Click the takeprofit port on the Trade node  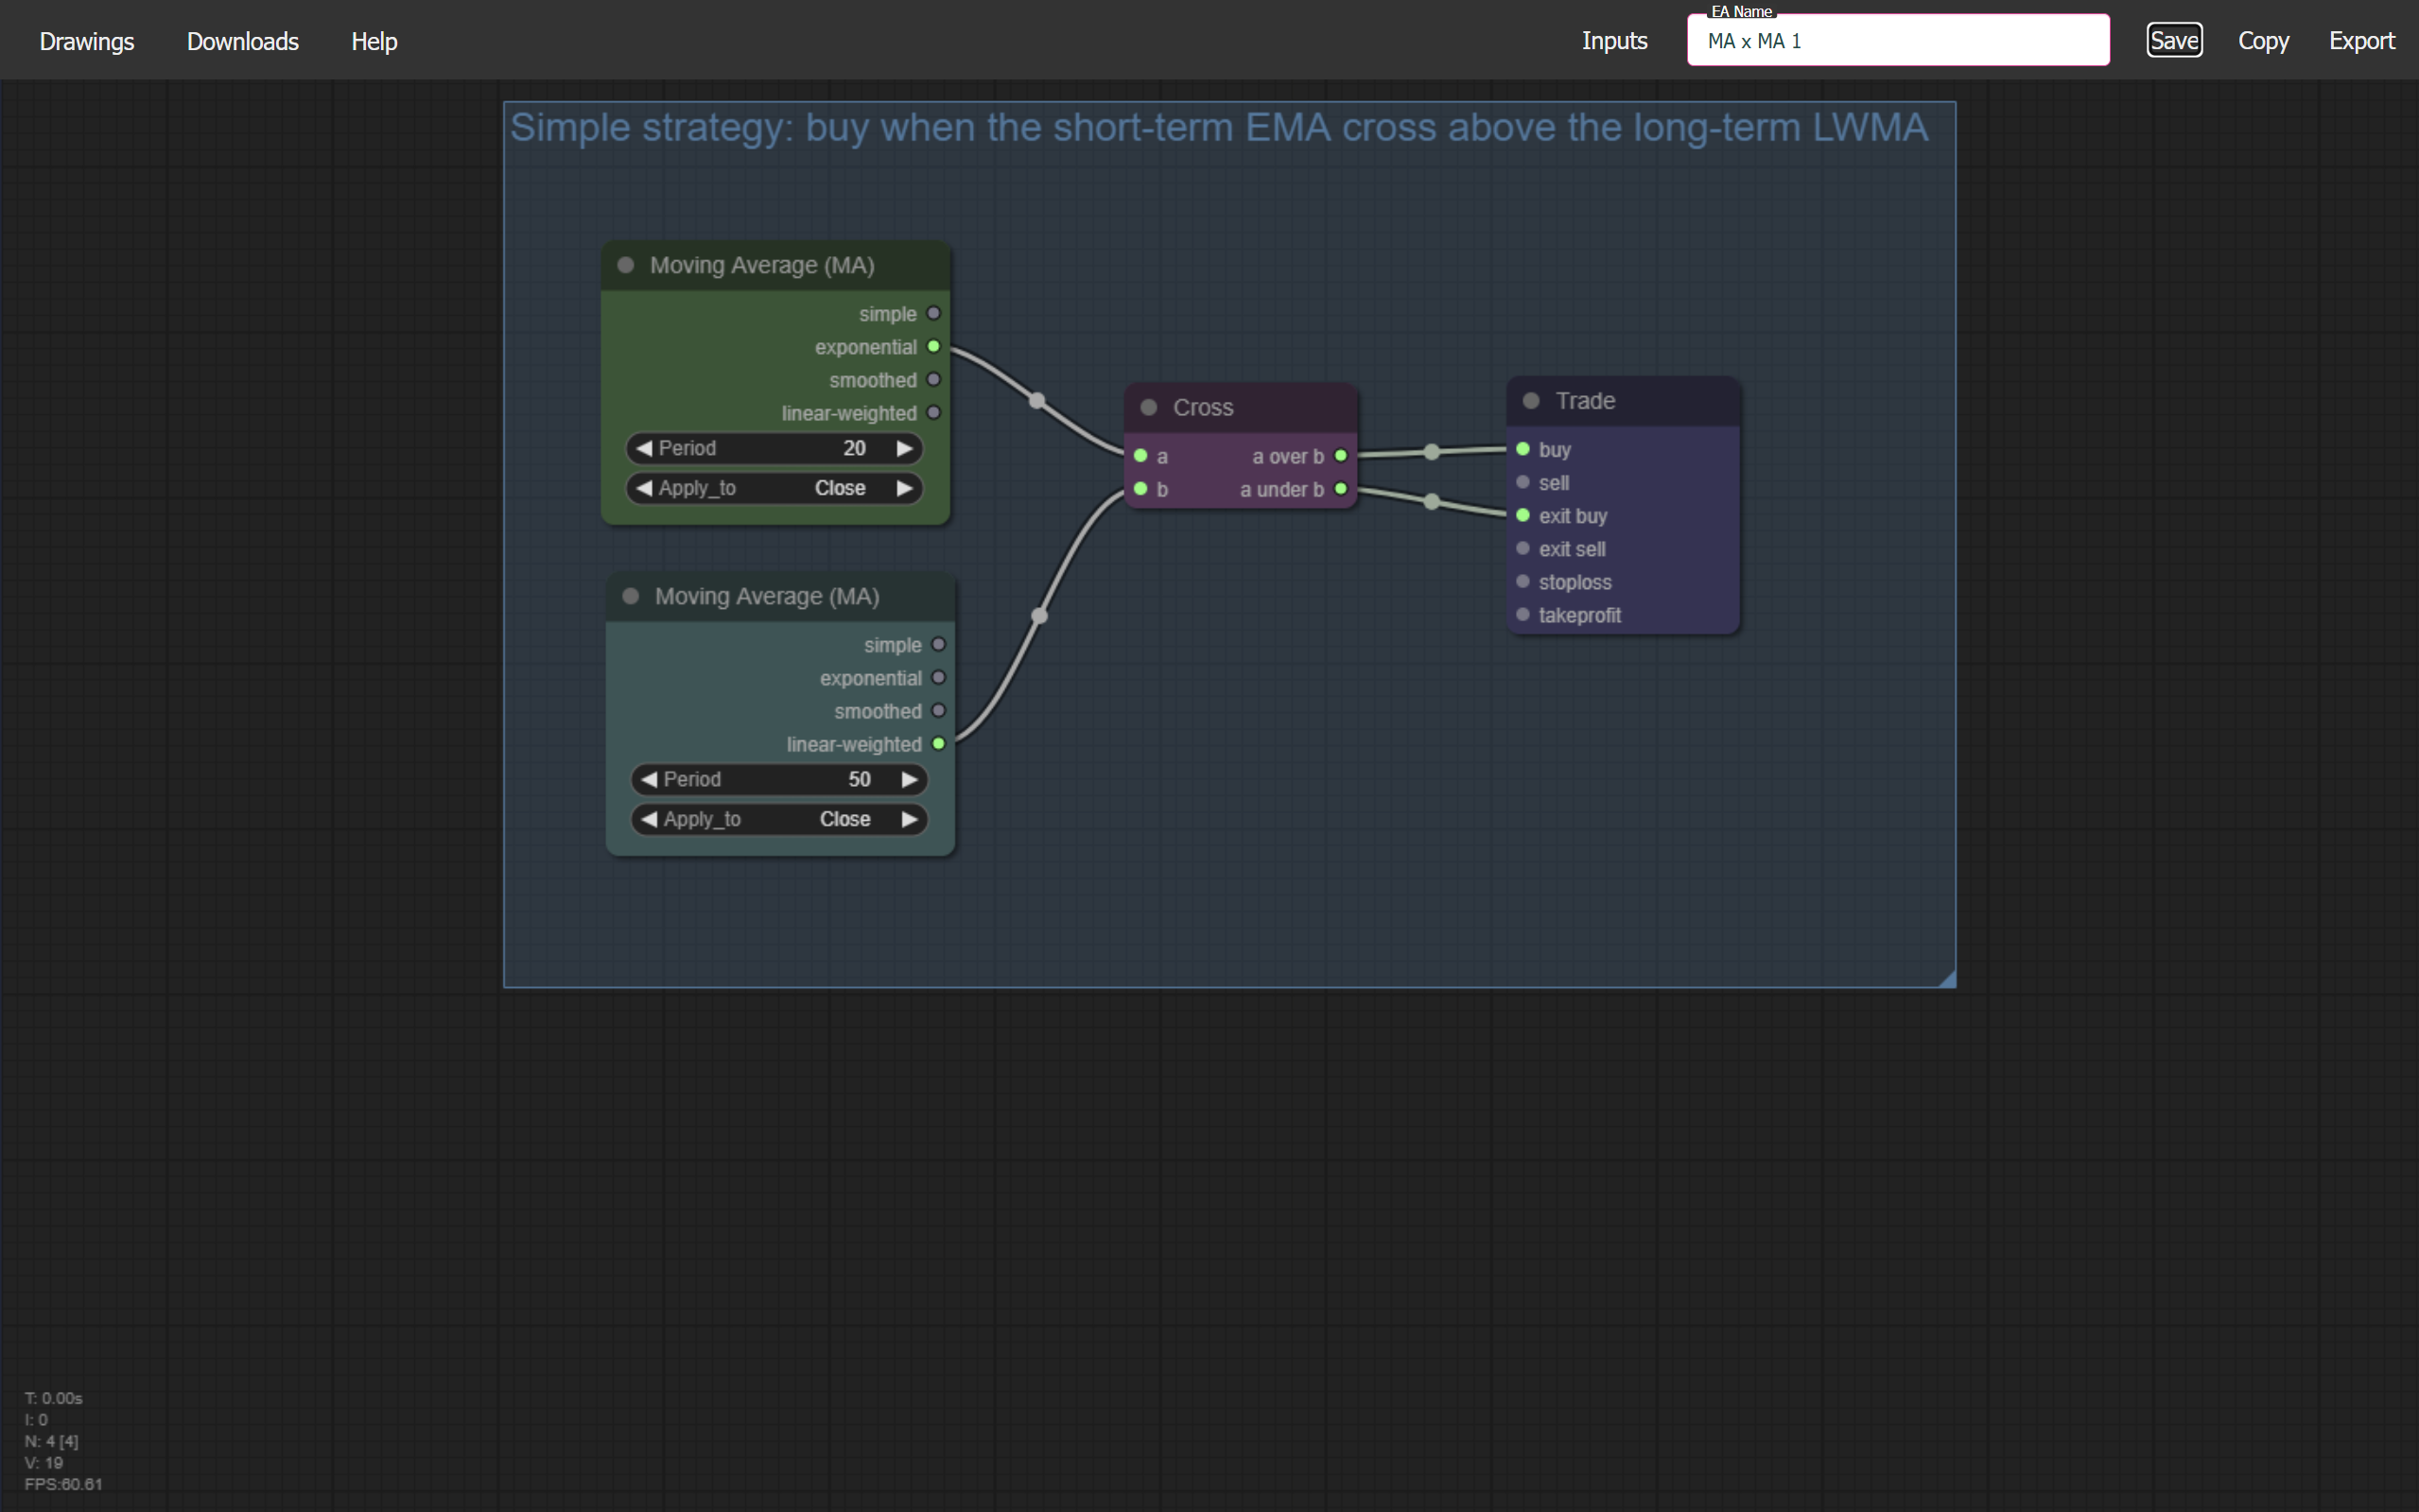click(x=1524, y=614)
